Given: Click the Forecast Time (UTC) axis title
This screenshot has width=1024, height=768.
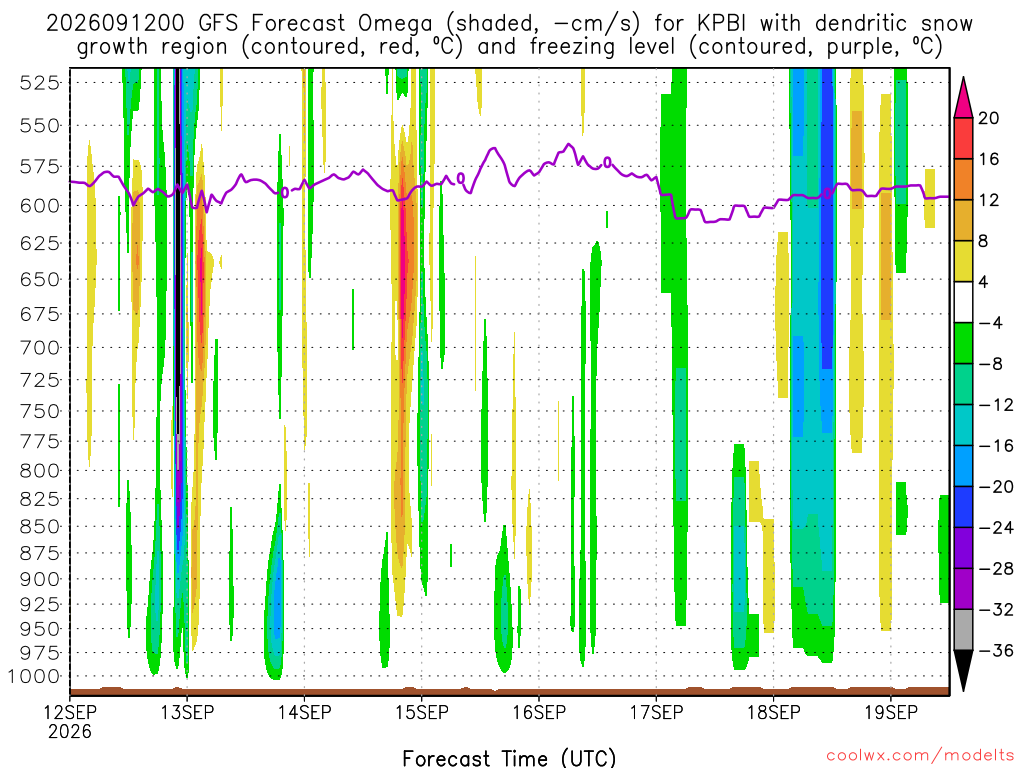Looking at the screenshot, I should click(x=509, y=758).
